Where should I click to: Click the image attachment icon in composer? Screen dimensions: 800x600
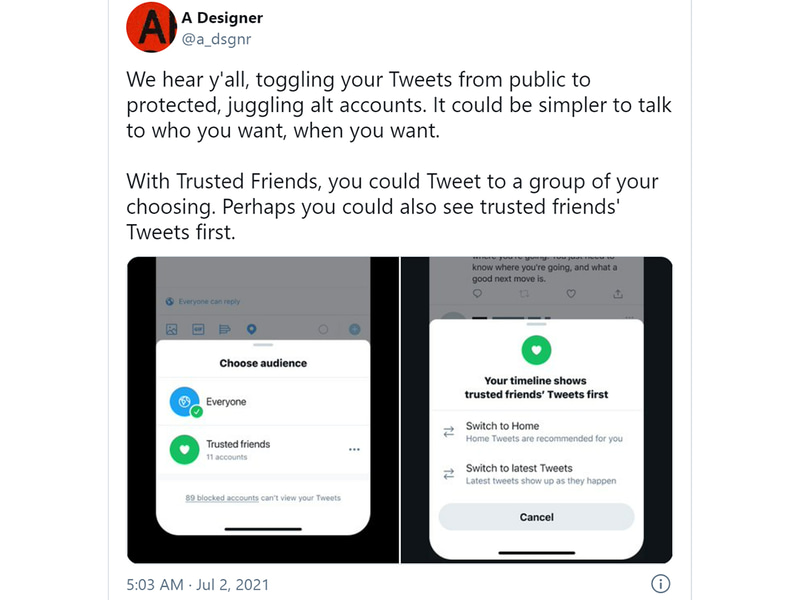tap(172, 329)
